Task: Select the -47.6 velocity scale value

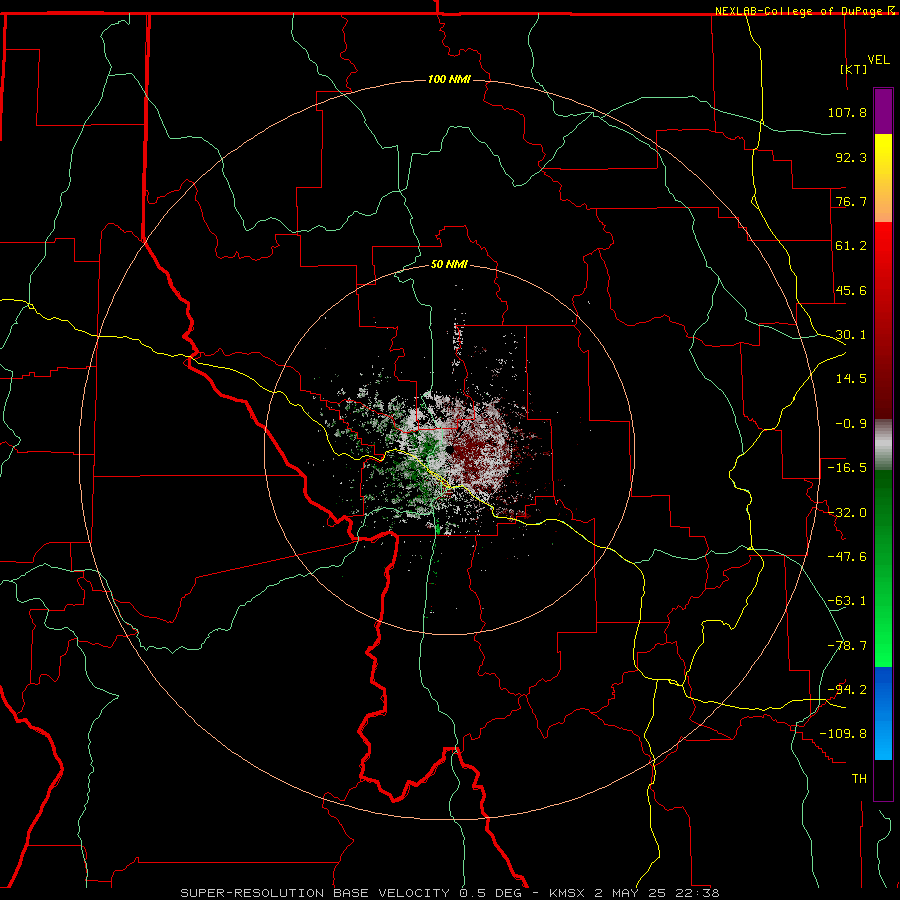Action: (847, 557)
